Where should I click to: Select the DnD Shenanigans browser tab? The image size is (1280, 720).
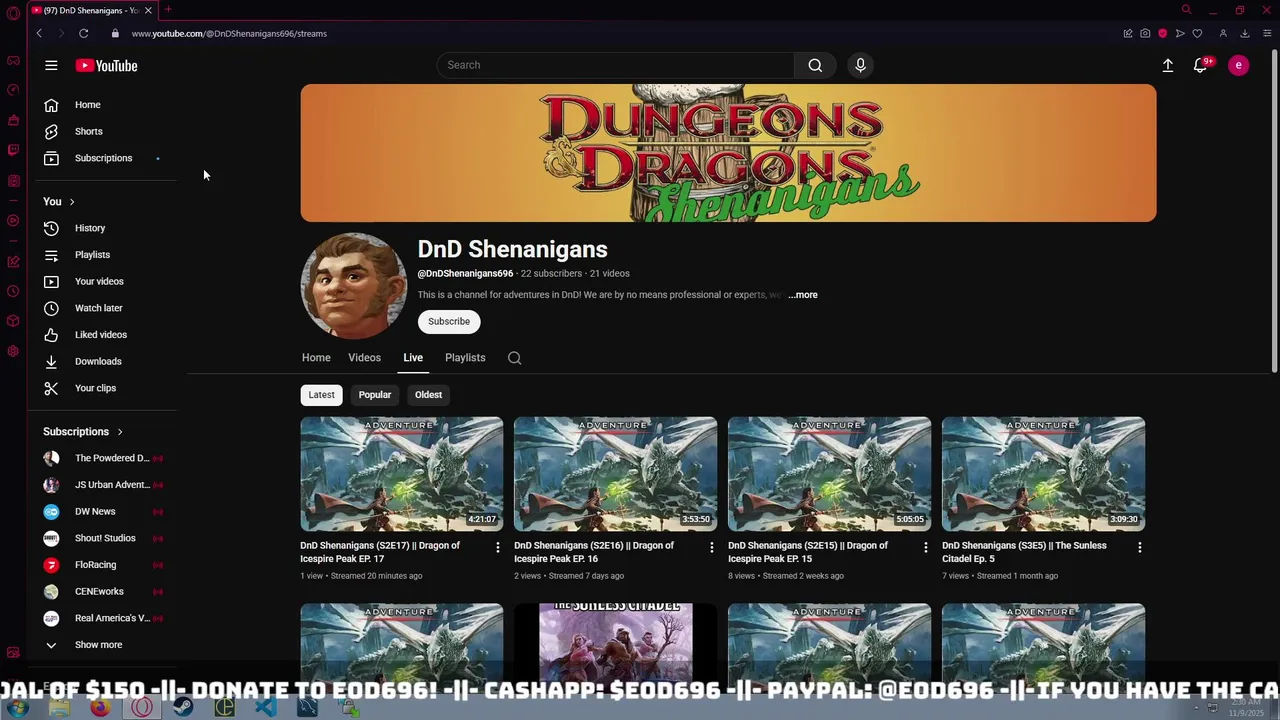90,10
